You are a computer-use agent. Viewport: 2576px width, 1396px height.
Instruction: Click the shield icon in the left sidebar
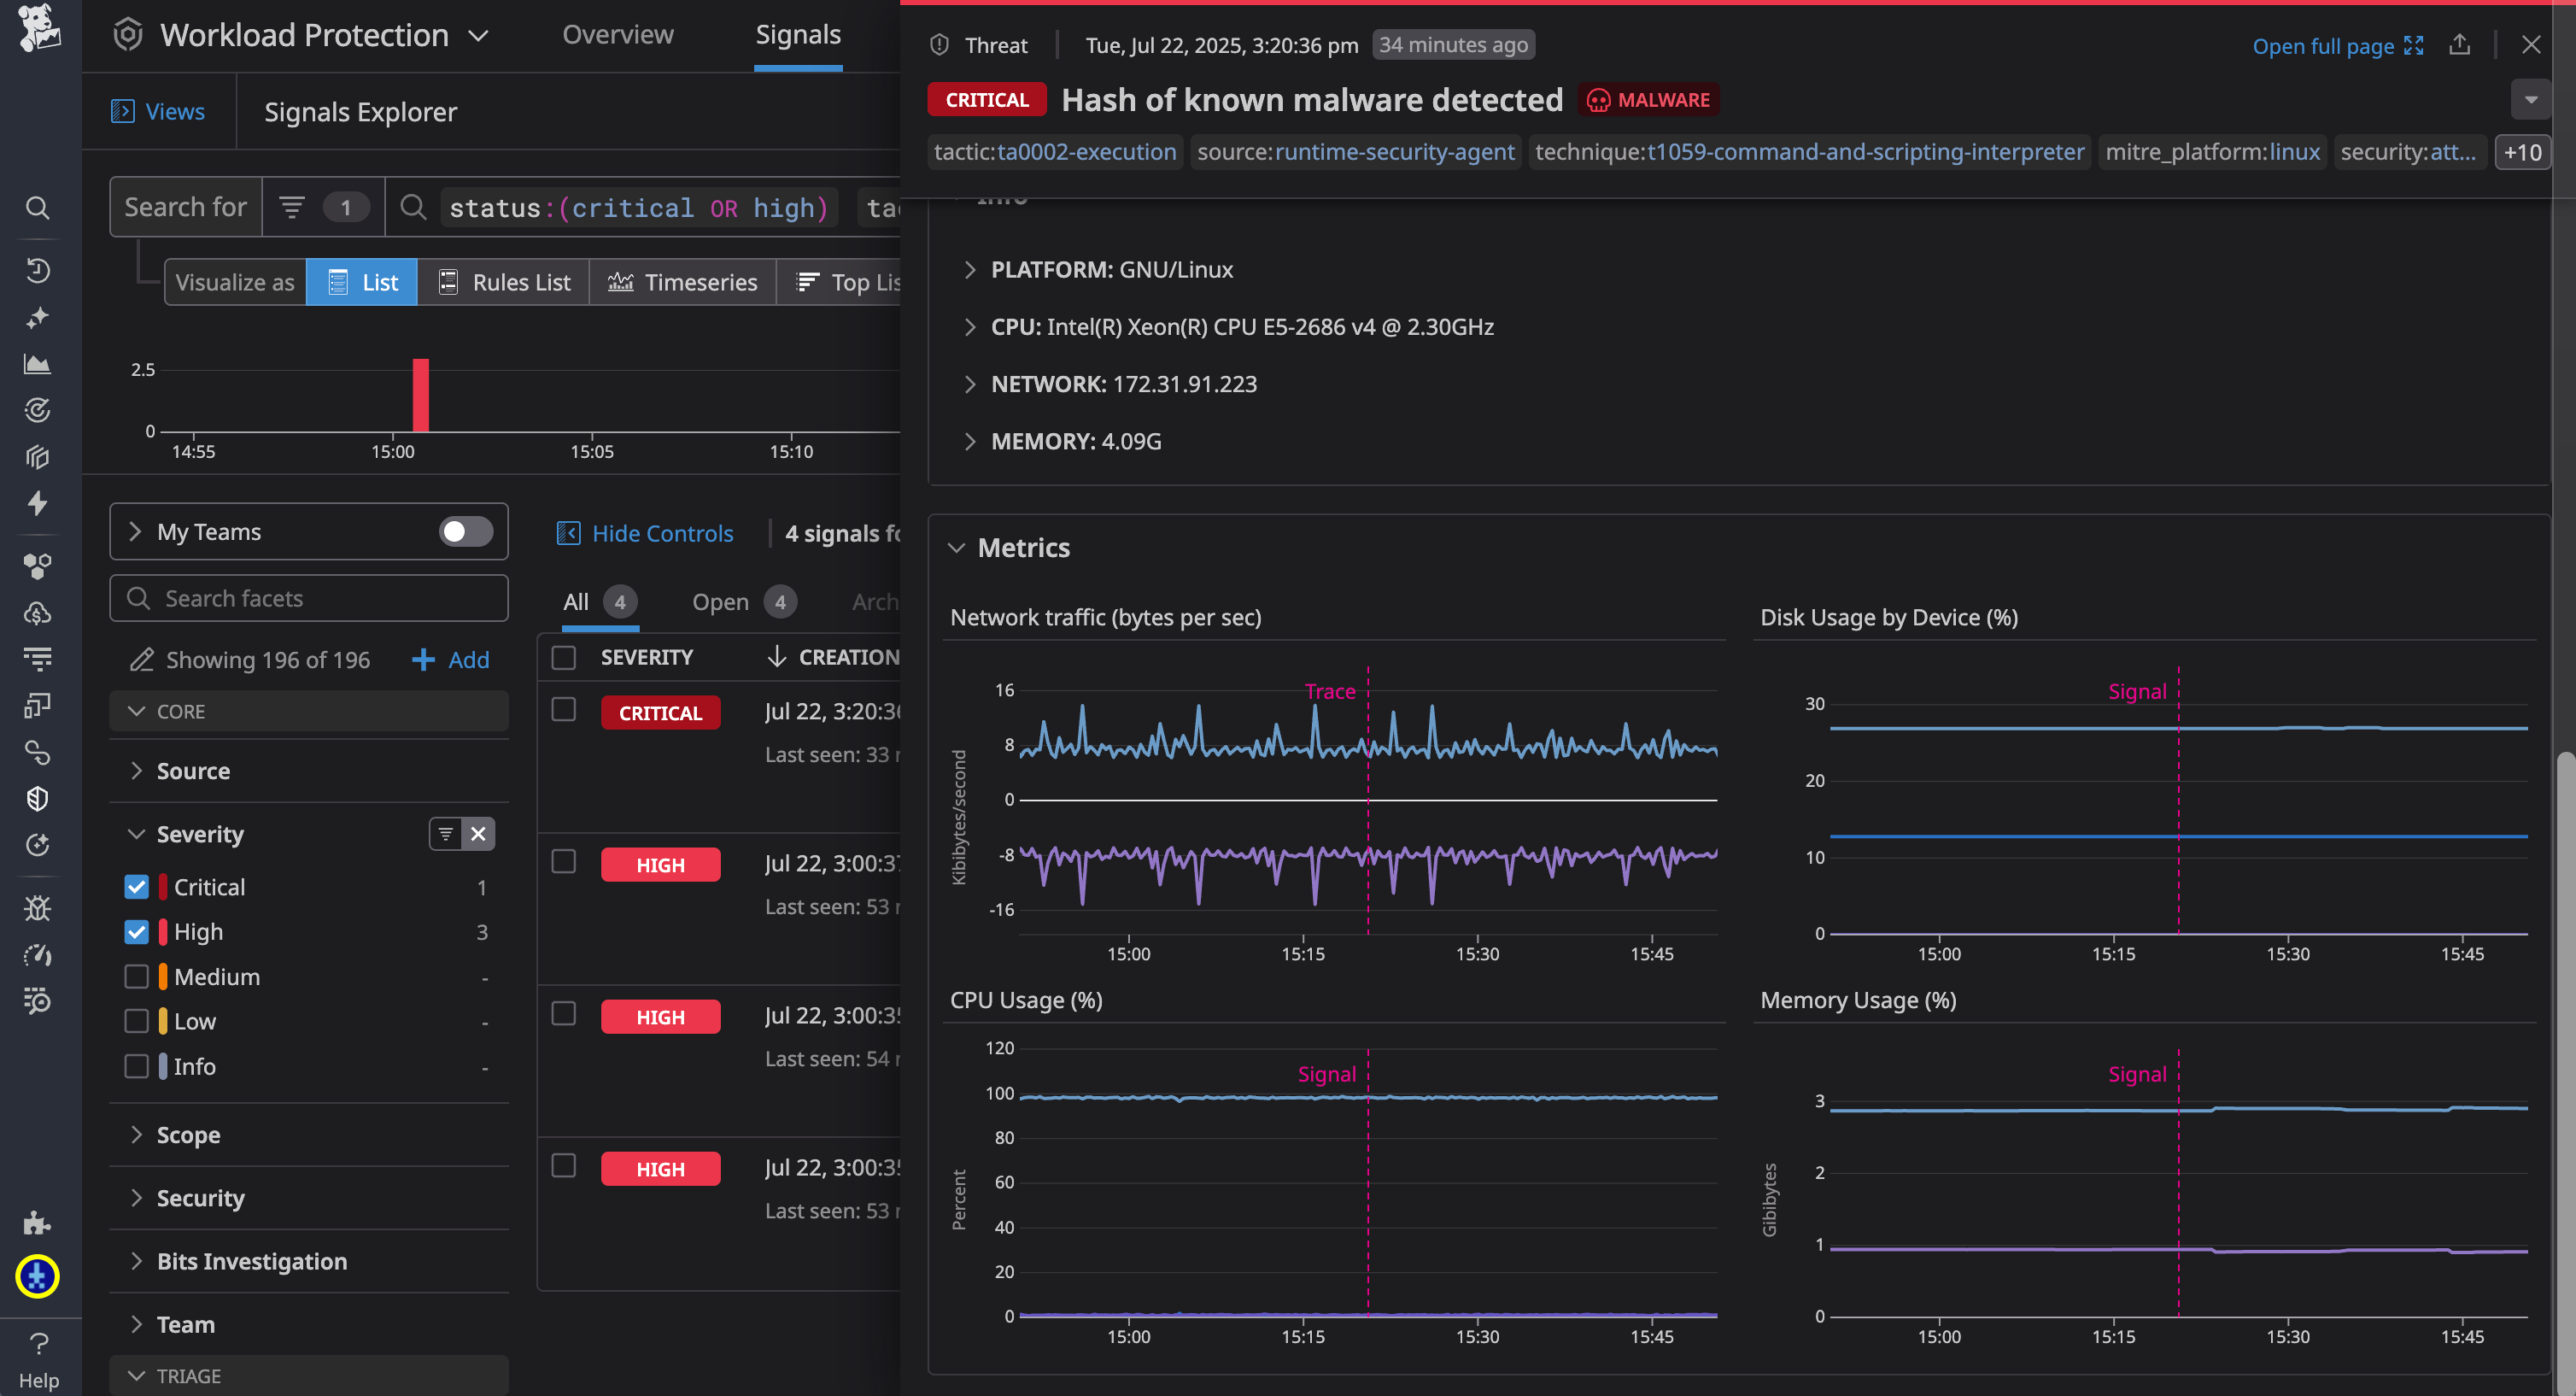point(37,798)
